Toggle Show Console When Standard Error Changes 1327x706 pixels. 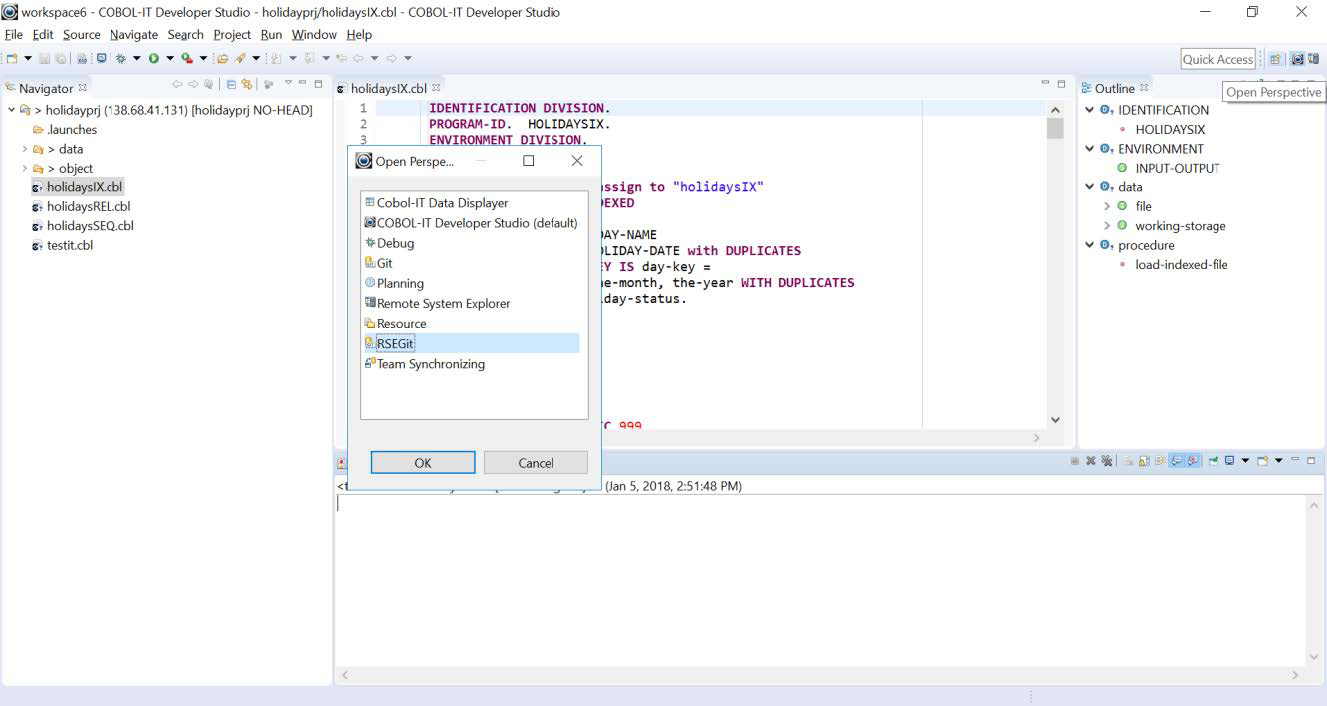1193,461
